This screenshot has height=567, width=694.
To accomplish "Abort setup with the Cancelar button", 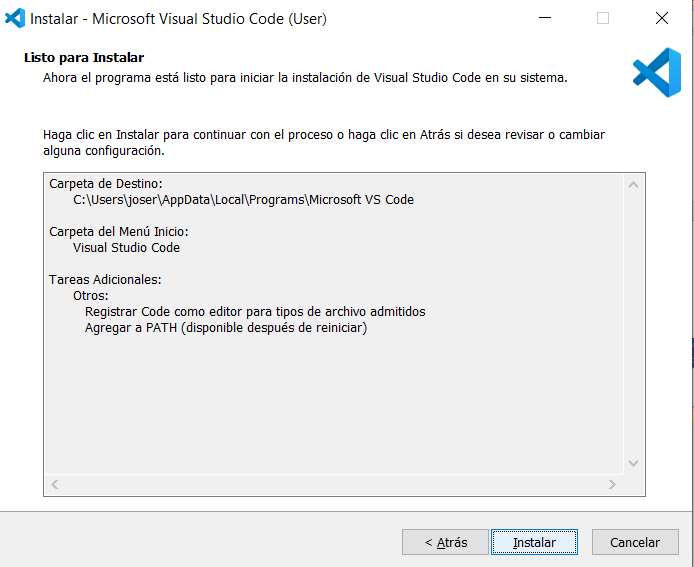I will 635,542.
